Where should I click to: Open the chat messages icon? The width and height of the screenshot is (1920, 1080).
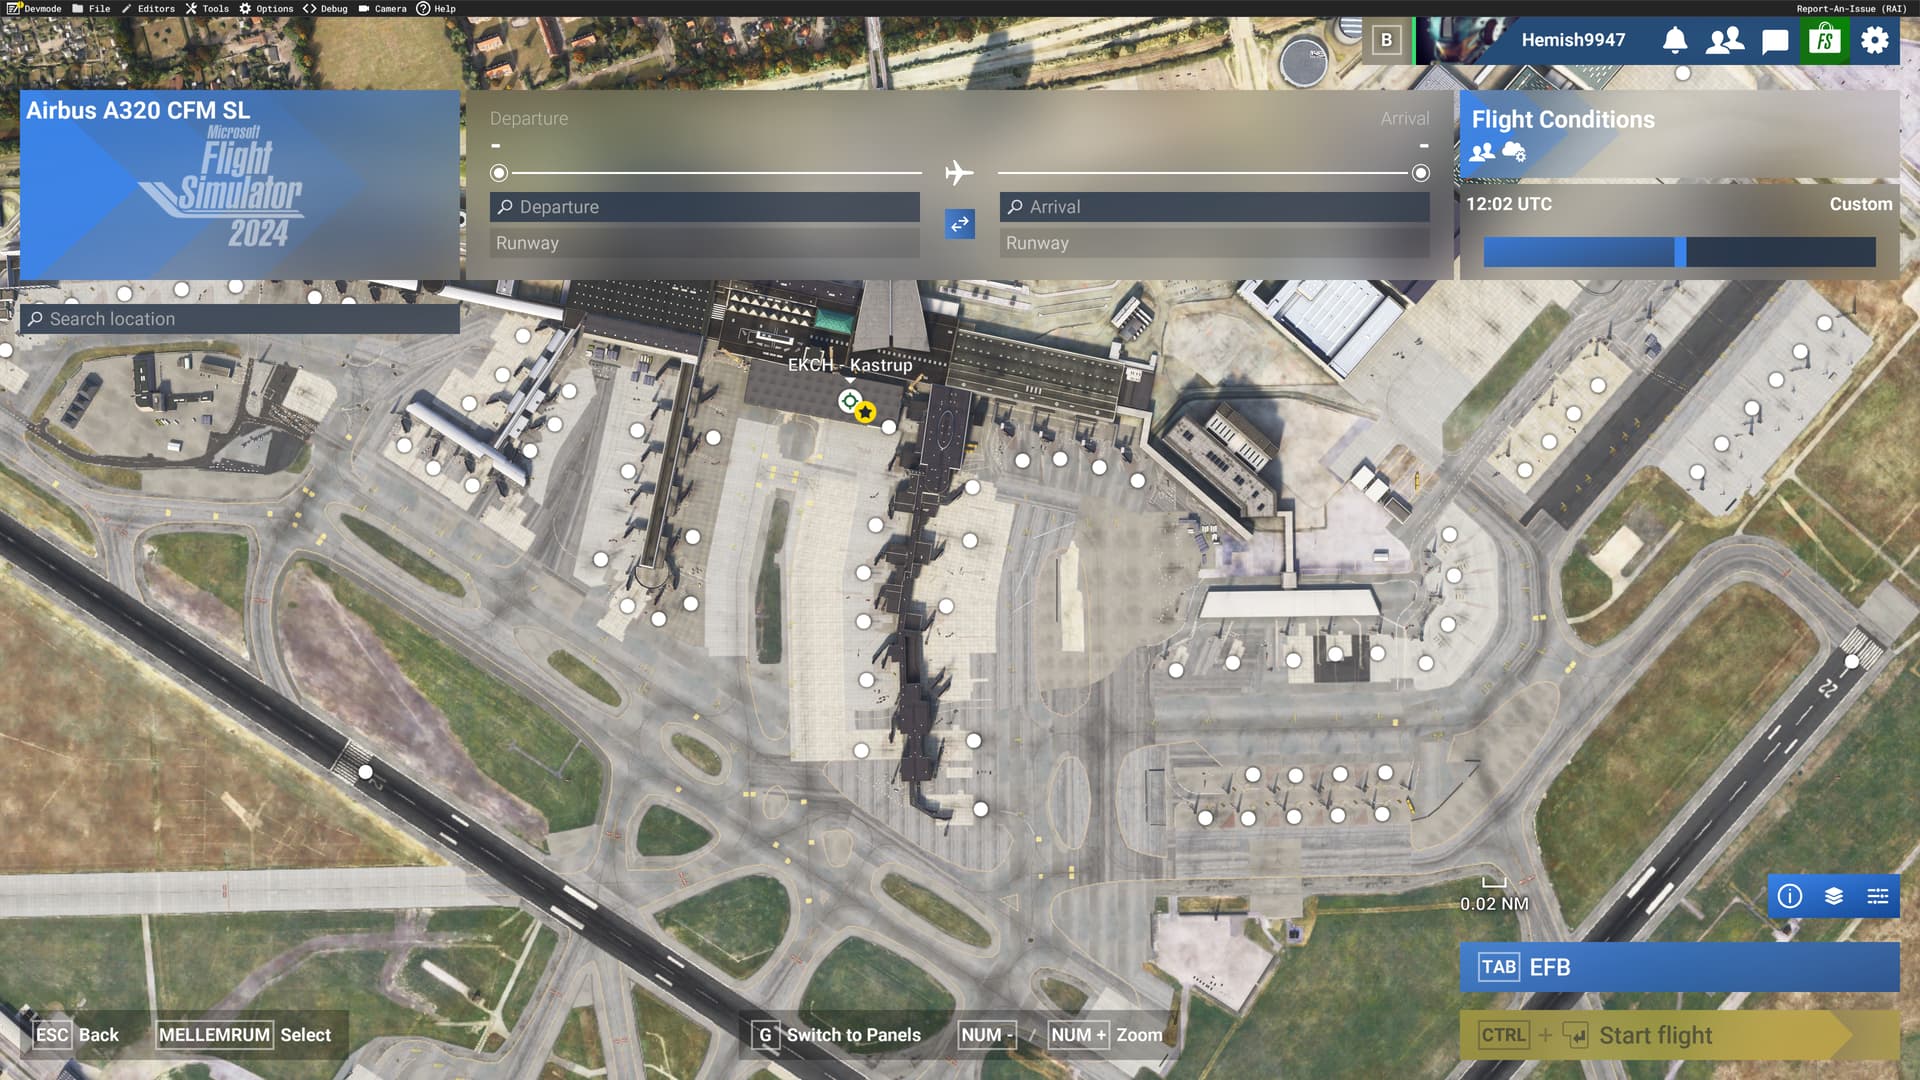click(1774, 41)
